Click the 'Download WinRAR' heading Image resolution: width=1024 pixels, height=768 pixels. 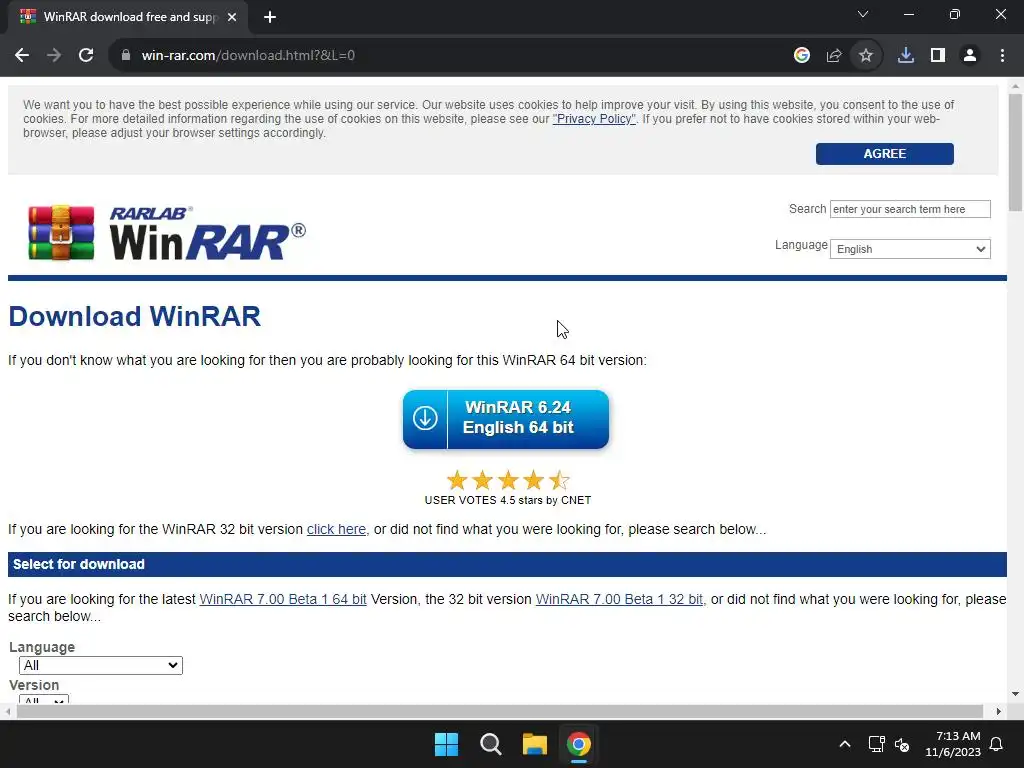pos(135,317)
